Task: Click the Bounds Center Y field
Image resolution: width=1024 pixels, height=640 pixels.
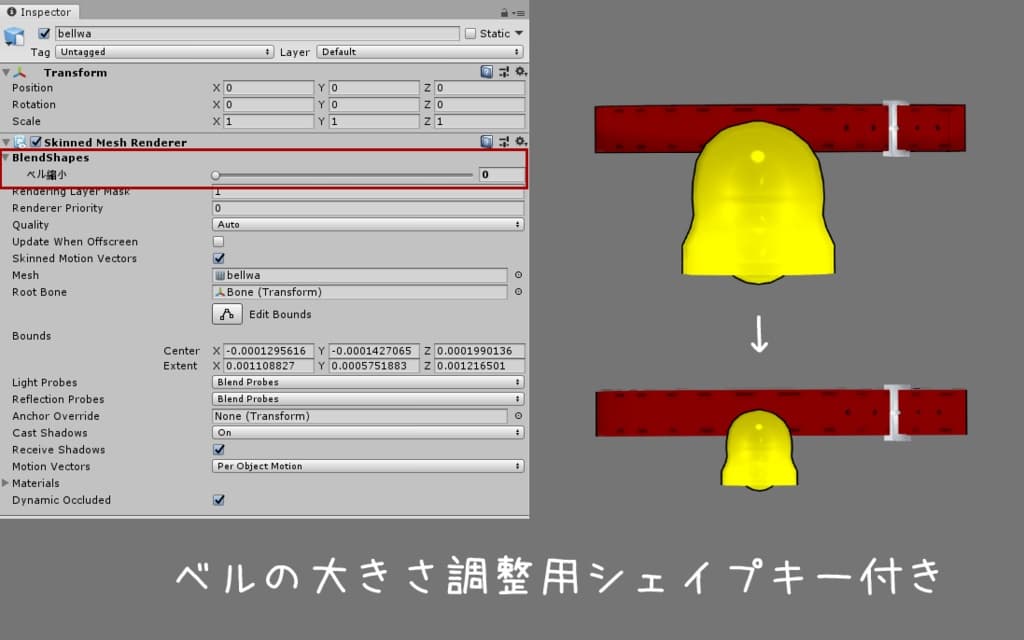Action: tap(374, 351)
